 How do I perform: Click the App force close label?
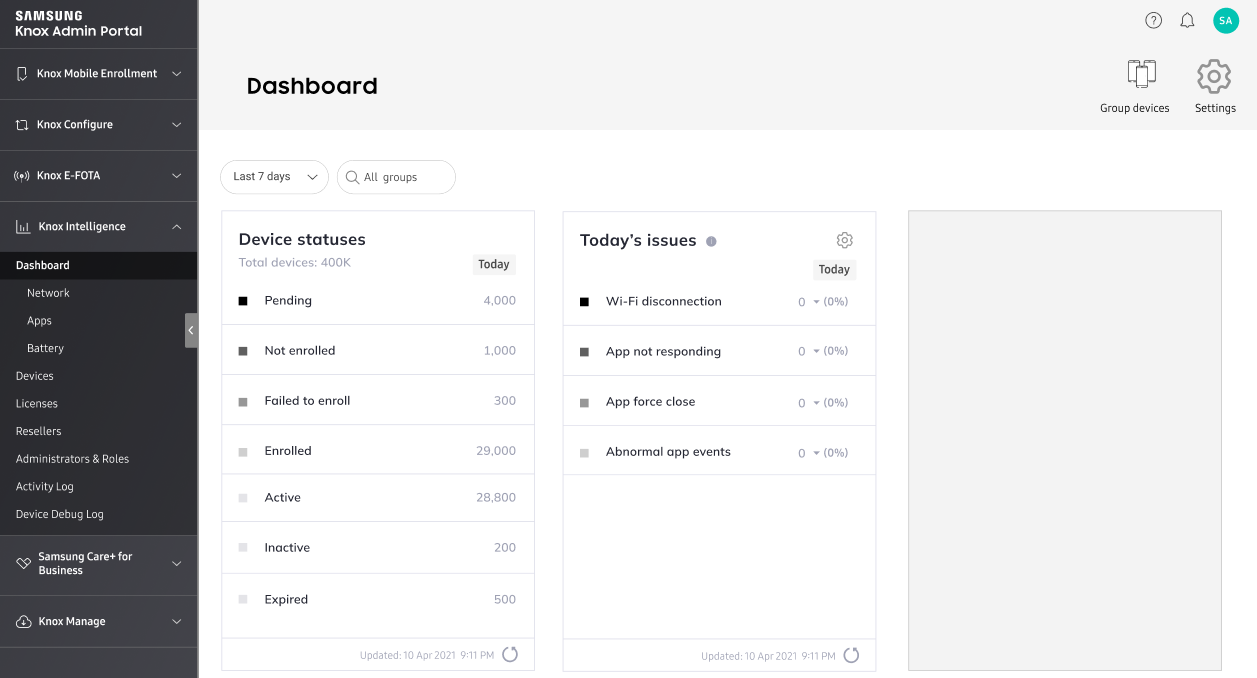tap(650, 402)
